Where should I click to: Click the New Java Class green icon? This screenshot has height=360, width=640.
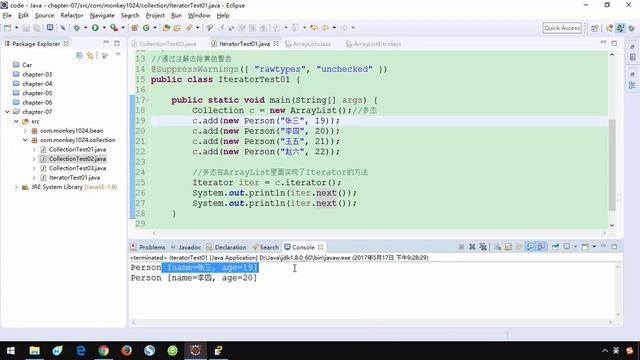pyautogui.click(x=146, y=28)
